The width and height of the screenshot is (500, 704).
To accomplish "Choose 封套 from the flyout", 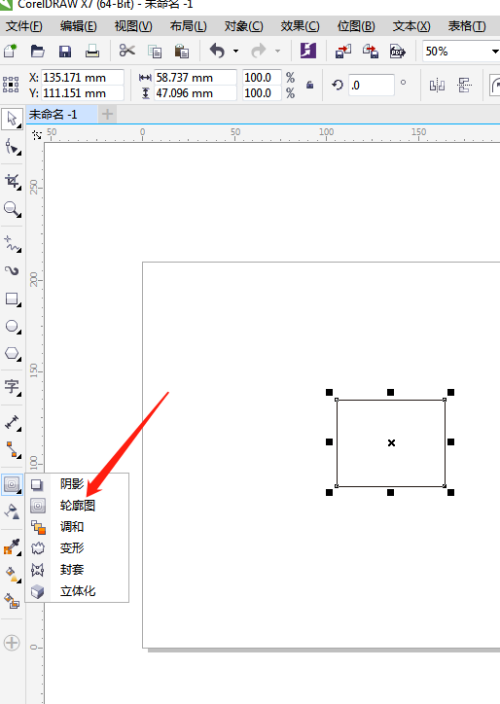I will tap(77, 570).
